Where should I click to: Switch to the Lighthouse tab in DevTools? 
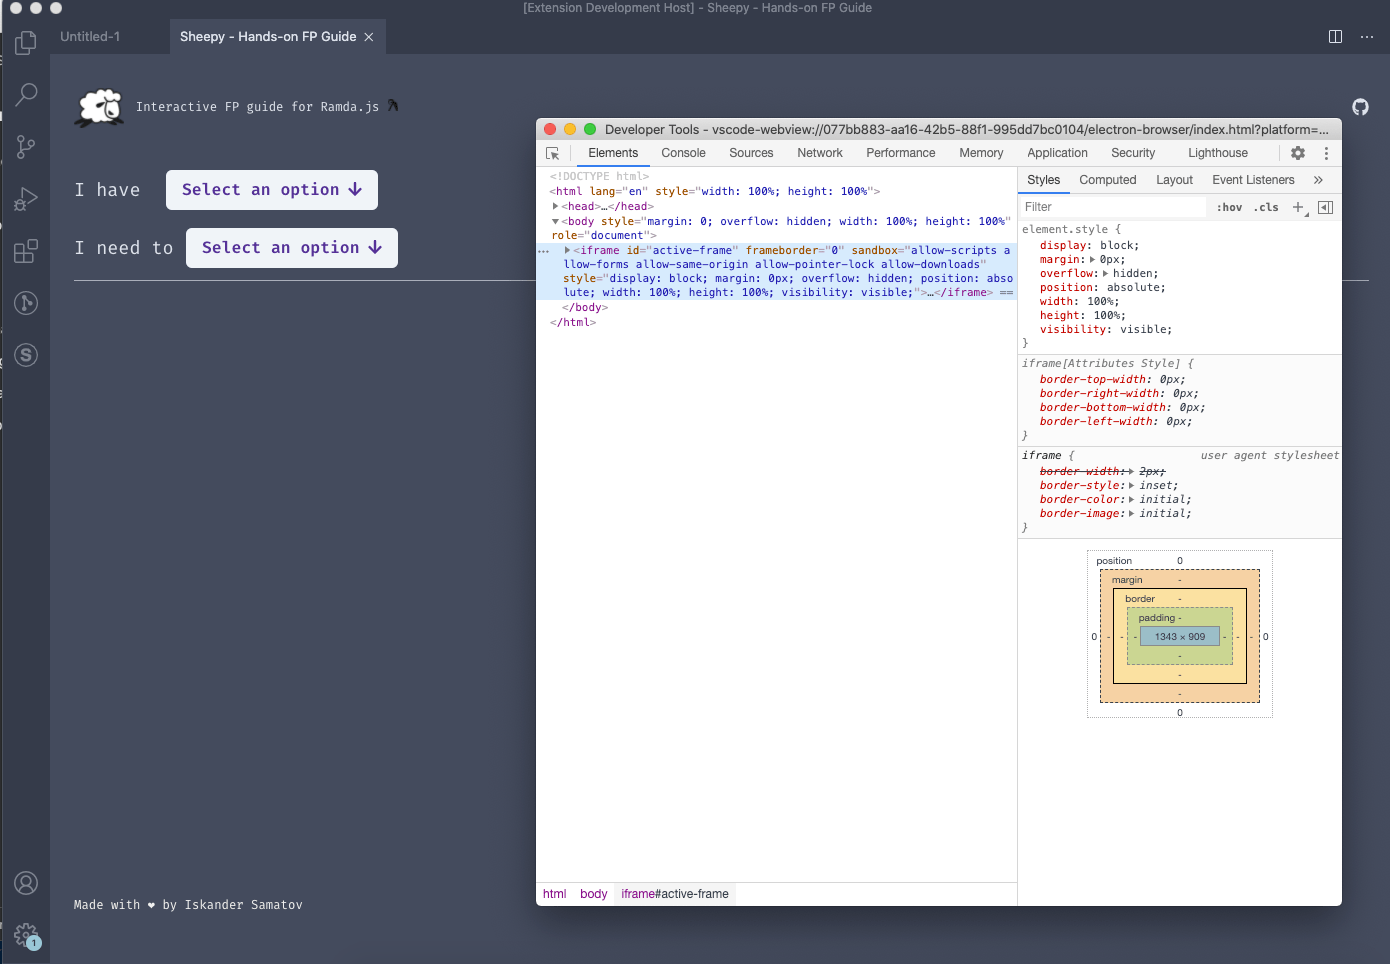click(x=1218, y=153)
